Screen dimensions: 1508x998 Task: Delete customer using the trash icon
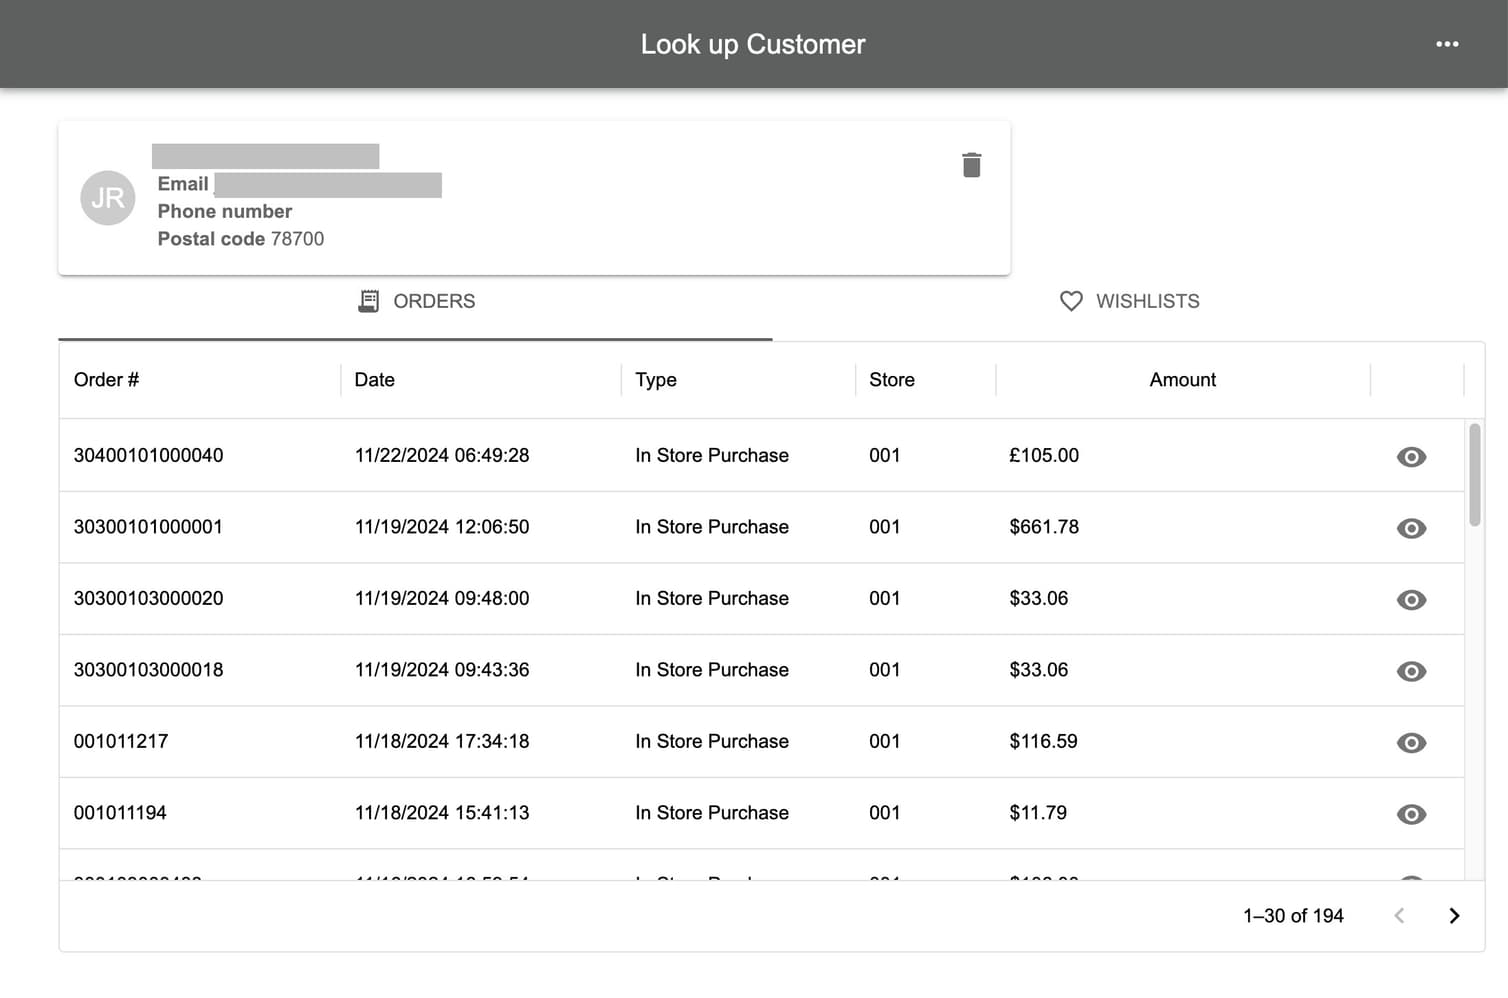point(971,165)
